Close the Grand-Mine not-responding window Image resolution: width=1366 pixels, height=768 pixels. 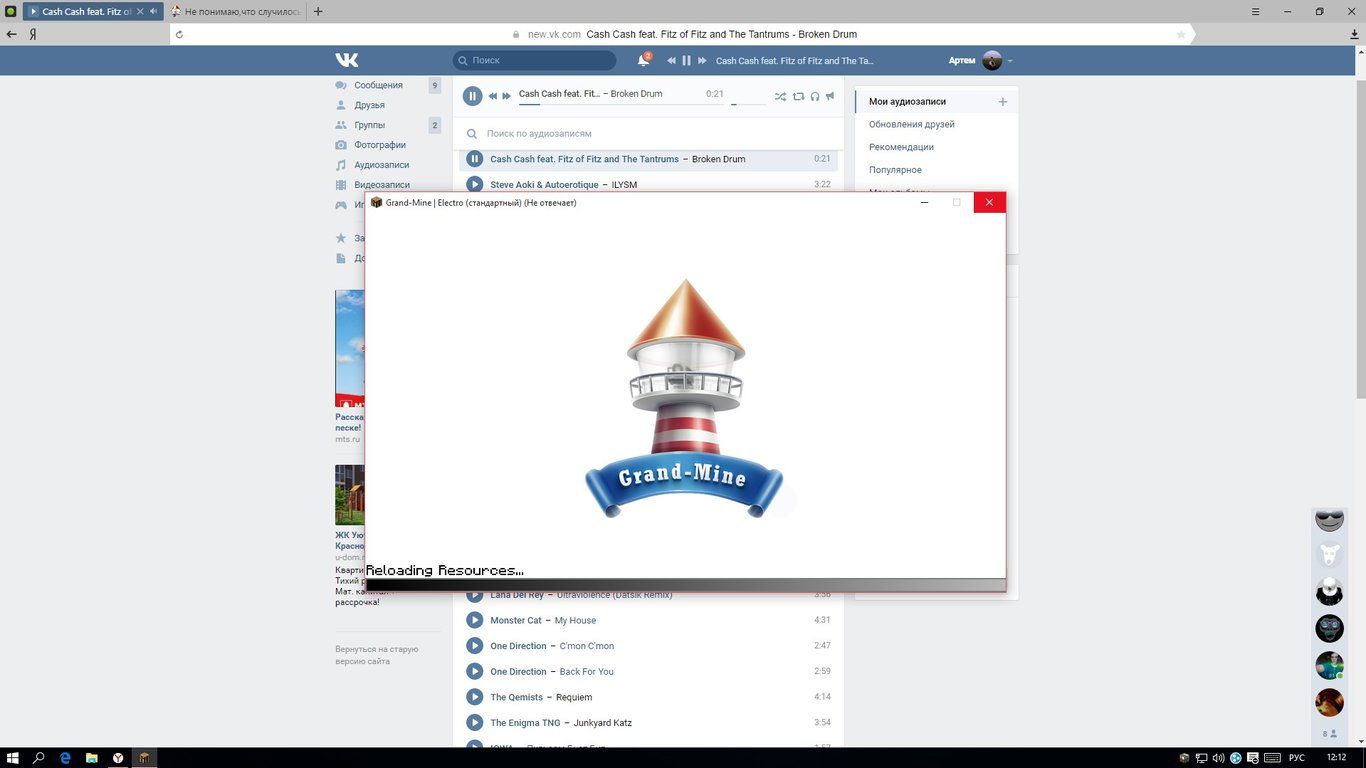[989, 202]
